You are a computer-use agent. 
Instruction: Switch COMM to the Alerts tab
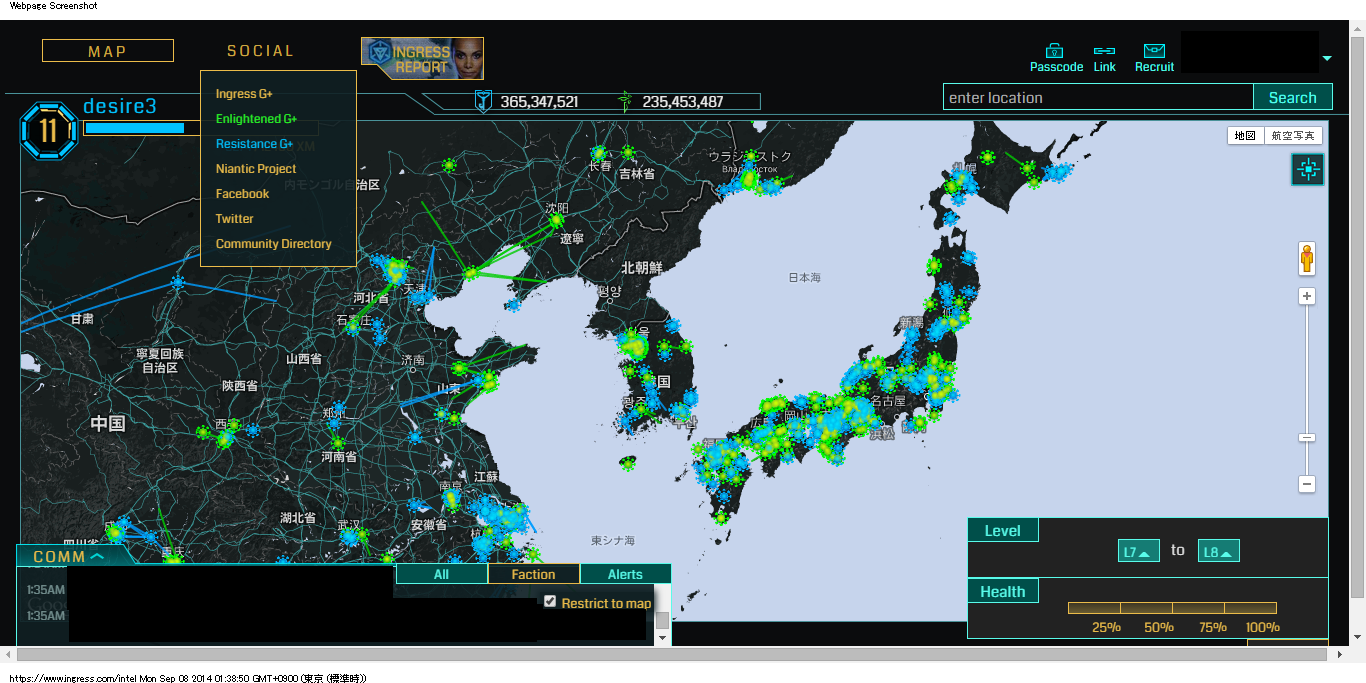(625, 574)
